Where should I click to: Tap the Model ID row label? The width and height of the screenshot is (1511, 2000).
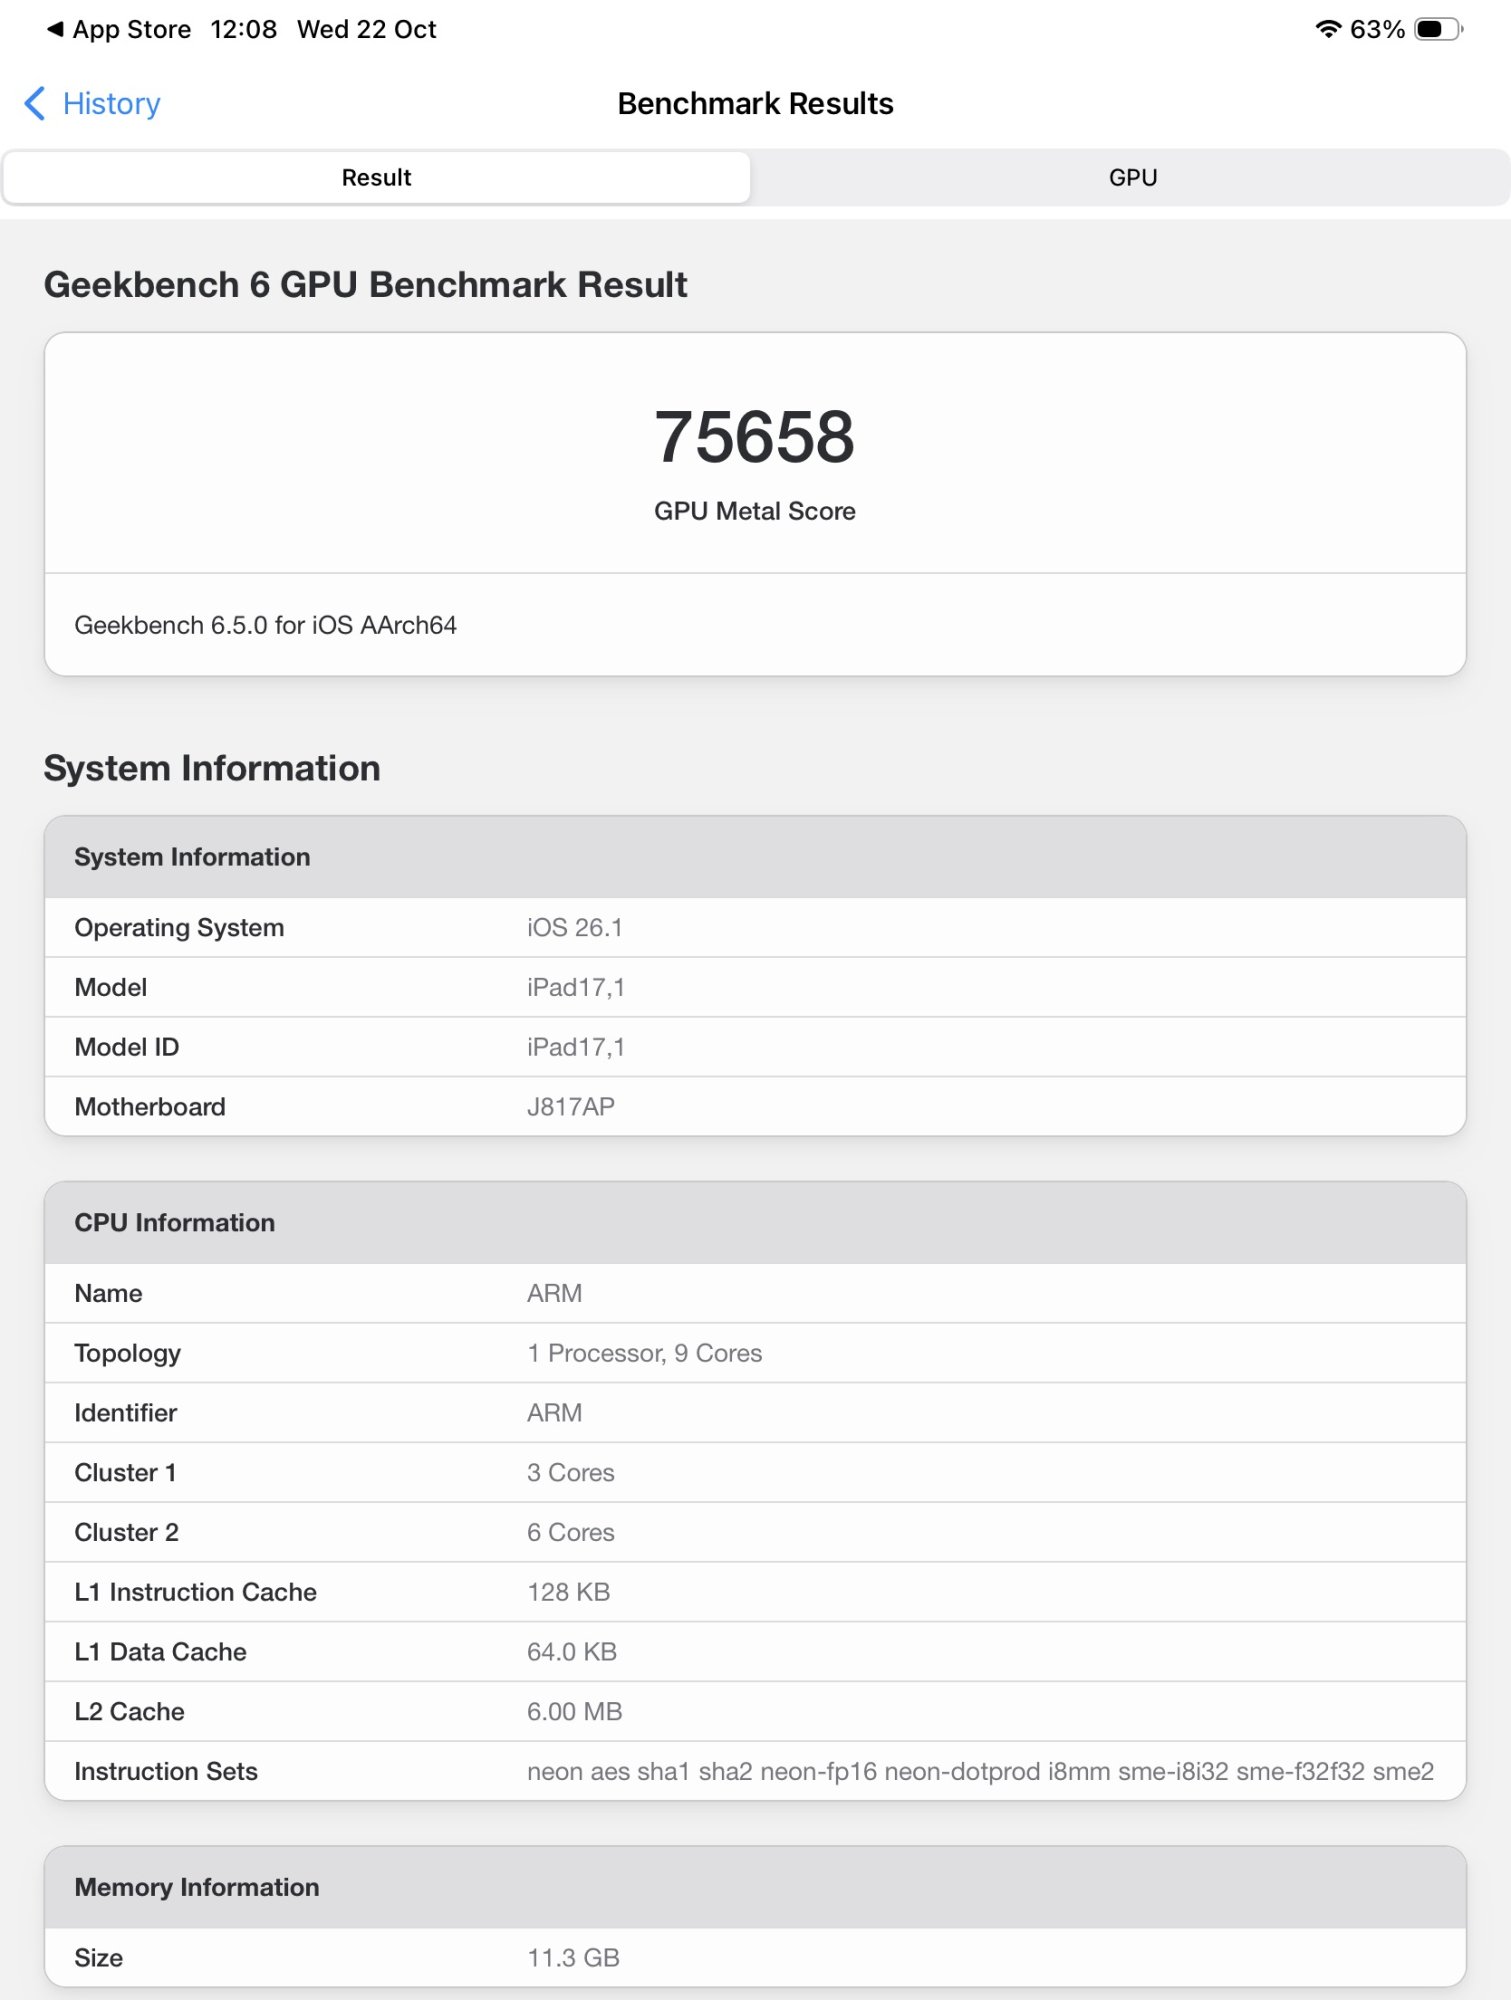[x=127, y=1047]
